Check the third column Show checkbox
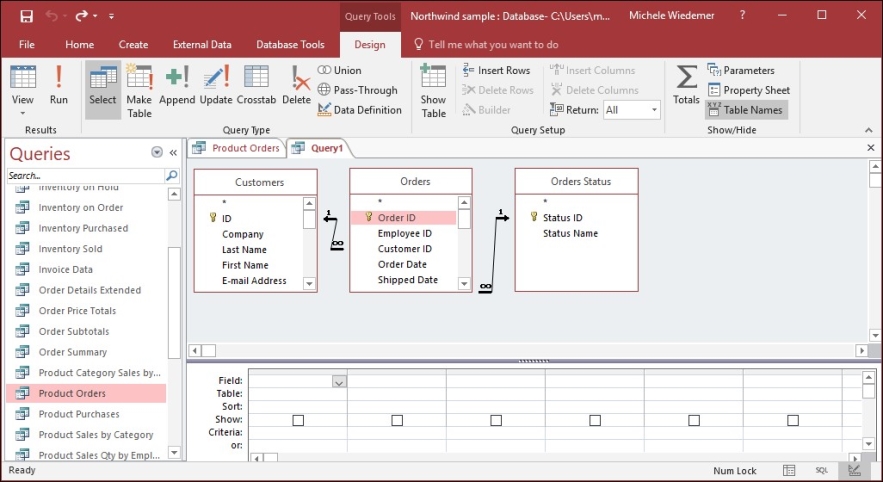This screenshot has width=883, height=482. point(496,421)
